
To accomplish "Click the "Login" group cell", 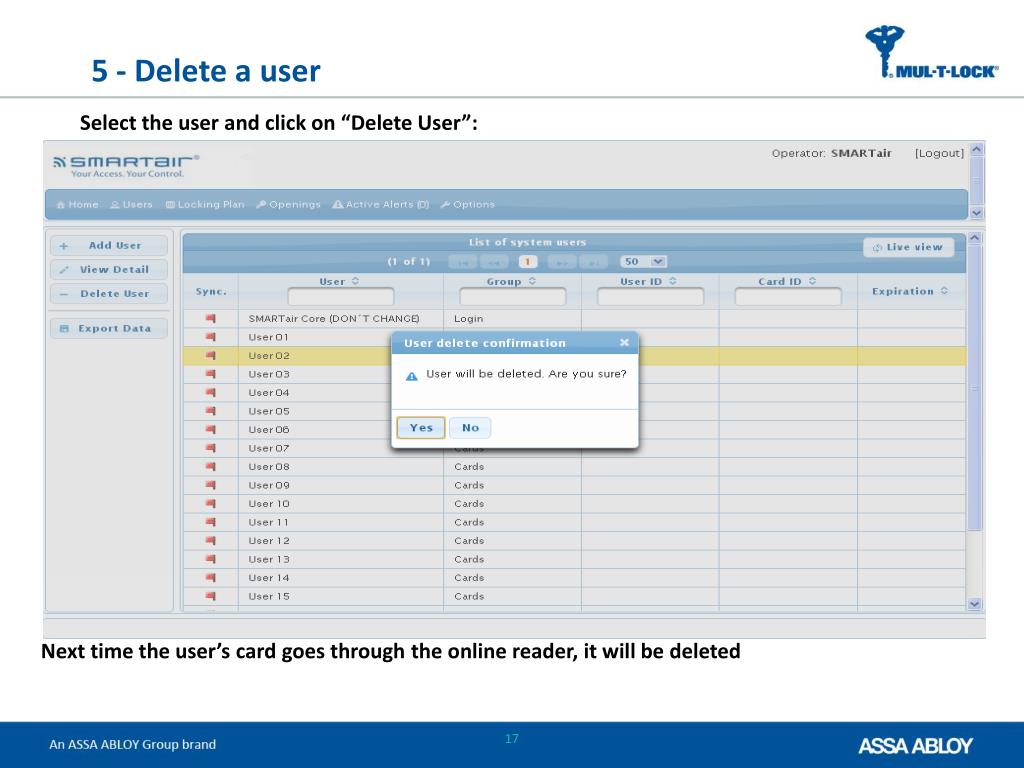I will 469,319.
